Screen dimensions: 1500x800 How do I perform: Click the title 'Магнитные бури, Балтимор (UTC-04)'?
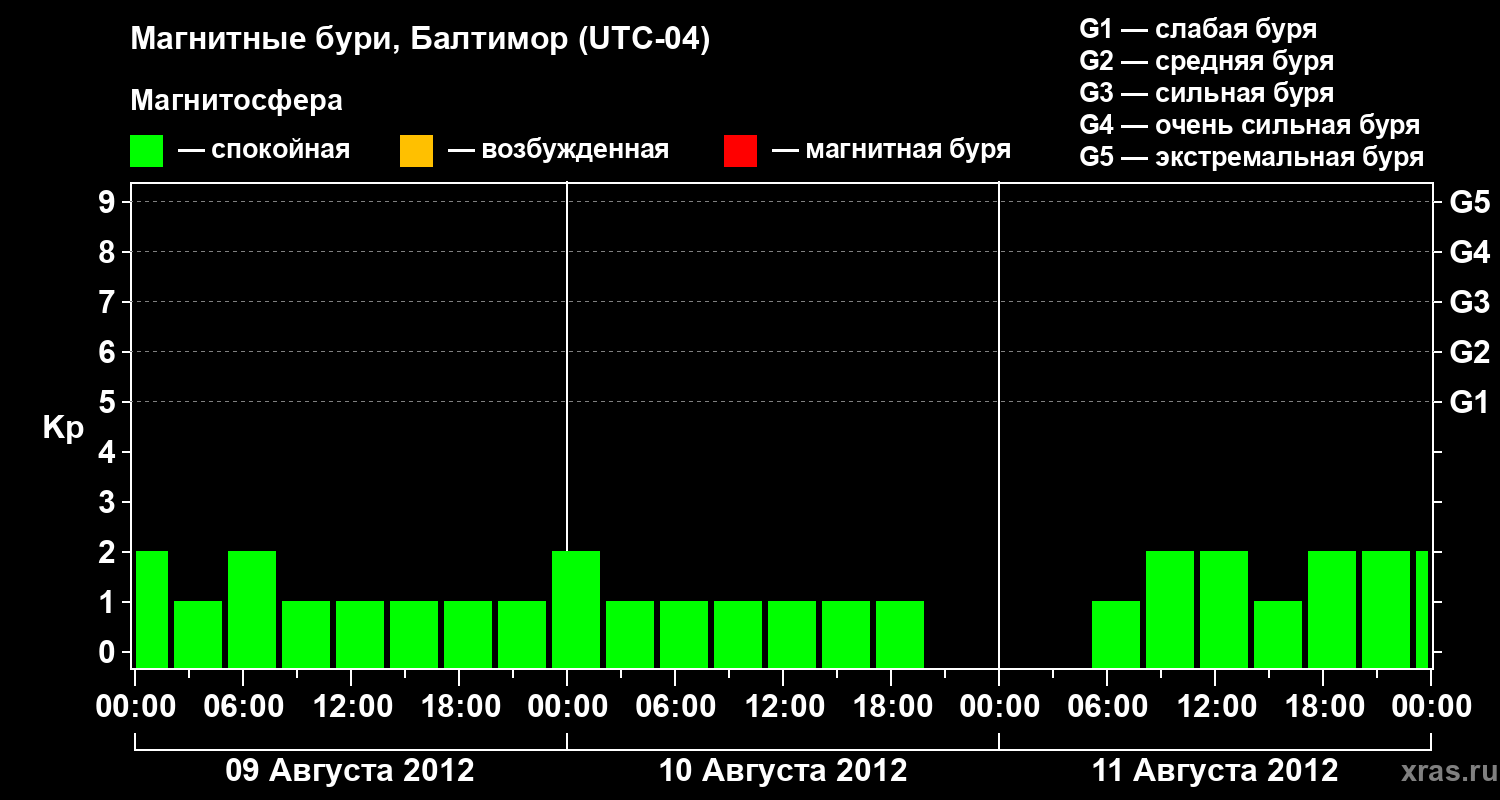point(420,40)
